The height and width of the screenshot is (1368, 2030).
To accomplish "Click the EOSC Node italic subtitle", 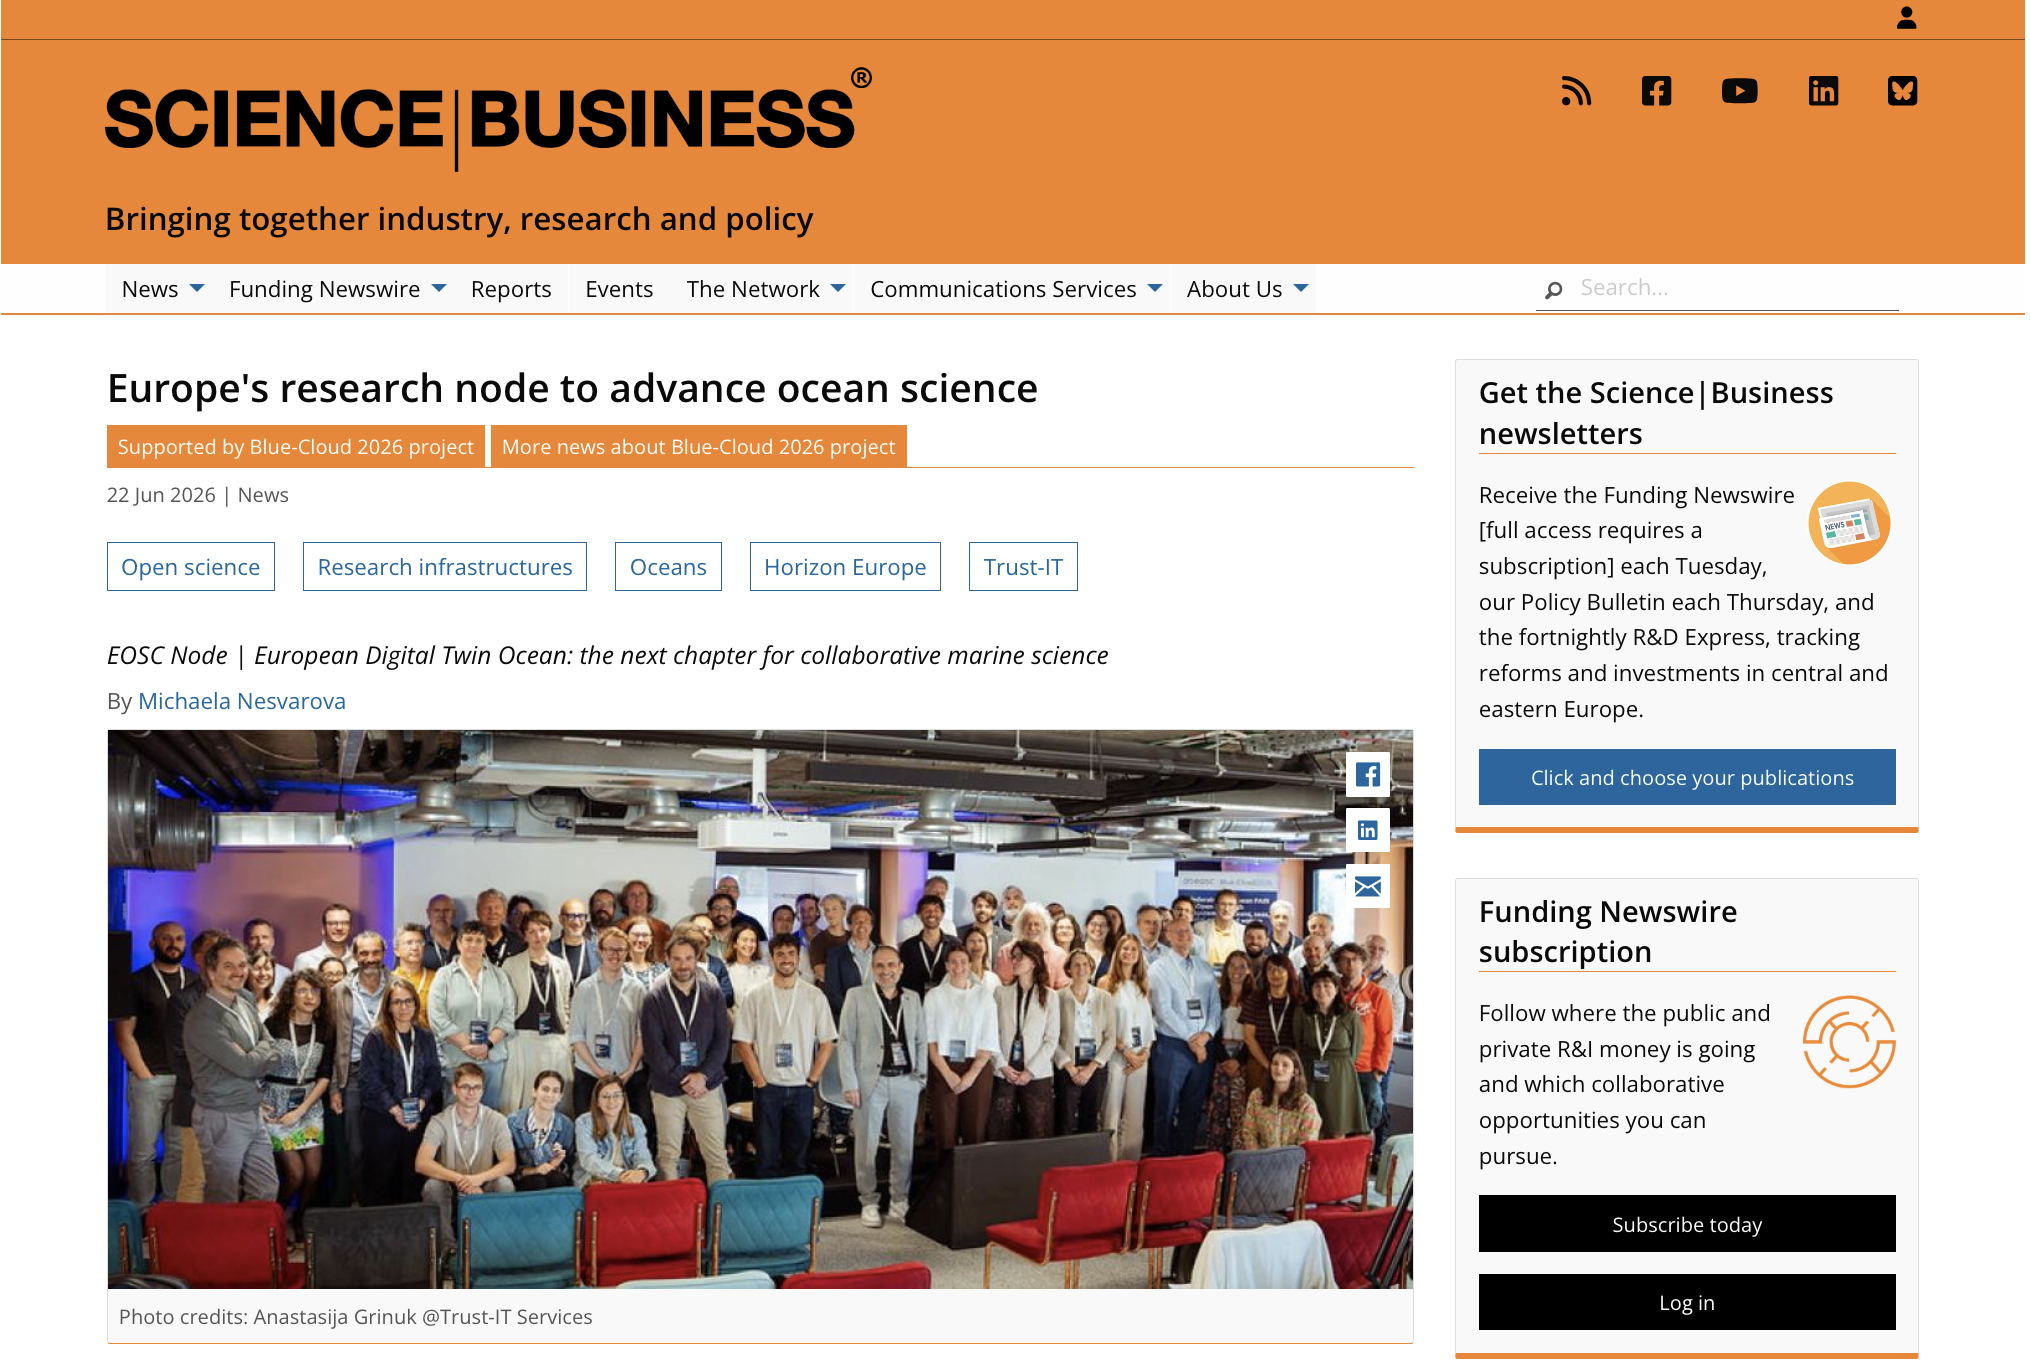I will pos(608,655).
